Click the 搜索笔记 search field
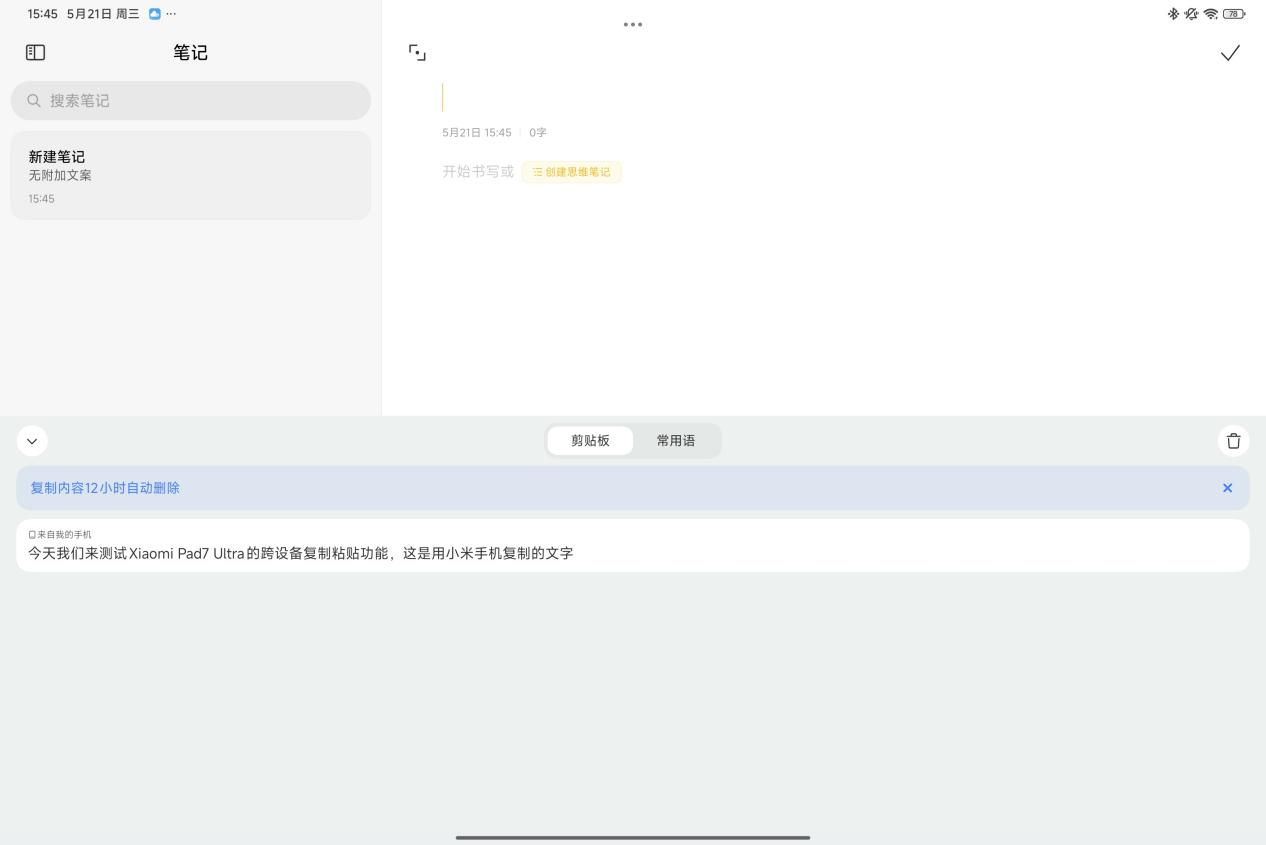Image resolution: width=1266 pixels, height=845 pixels. coord(191,101)
